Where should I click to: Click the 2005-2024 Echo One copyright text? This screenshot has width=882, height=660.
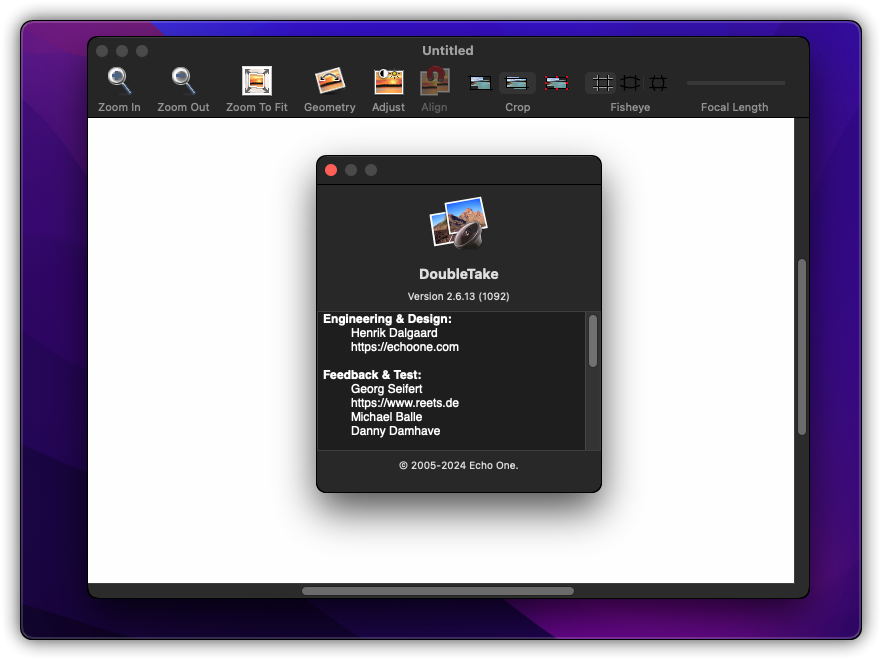coord(458,465)
